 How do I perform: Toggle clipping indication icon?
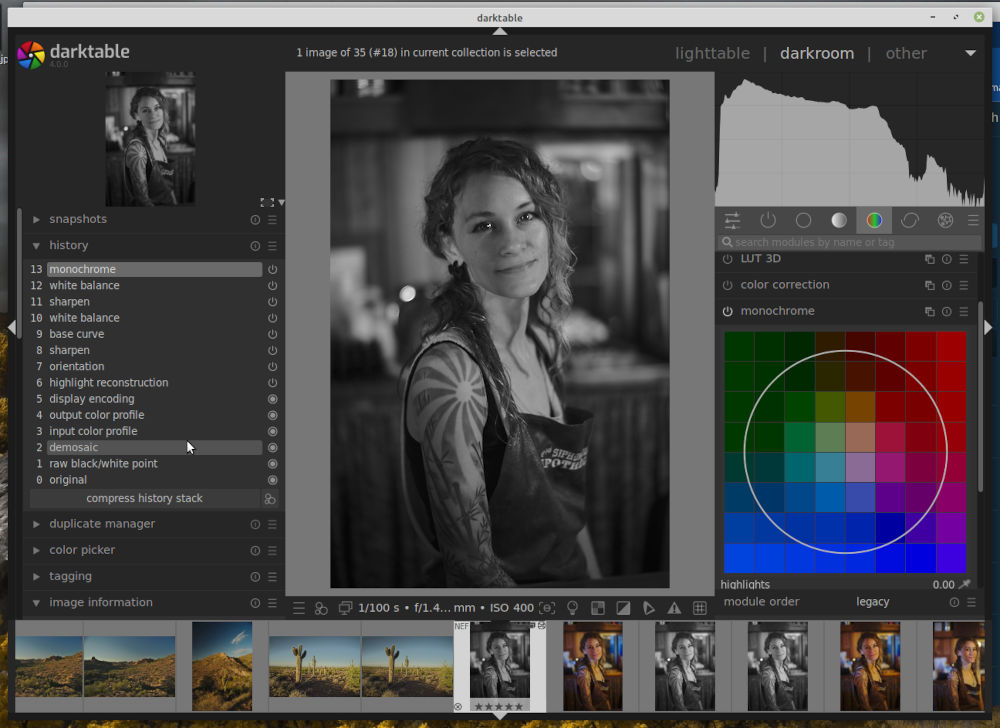[624, 608]
